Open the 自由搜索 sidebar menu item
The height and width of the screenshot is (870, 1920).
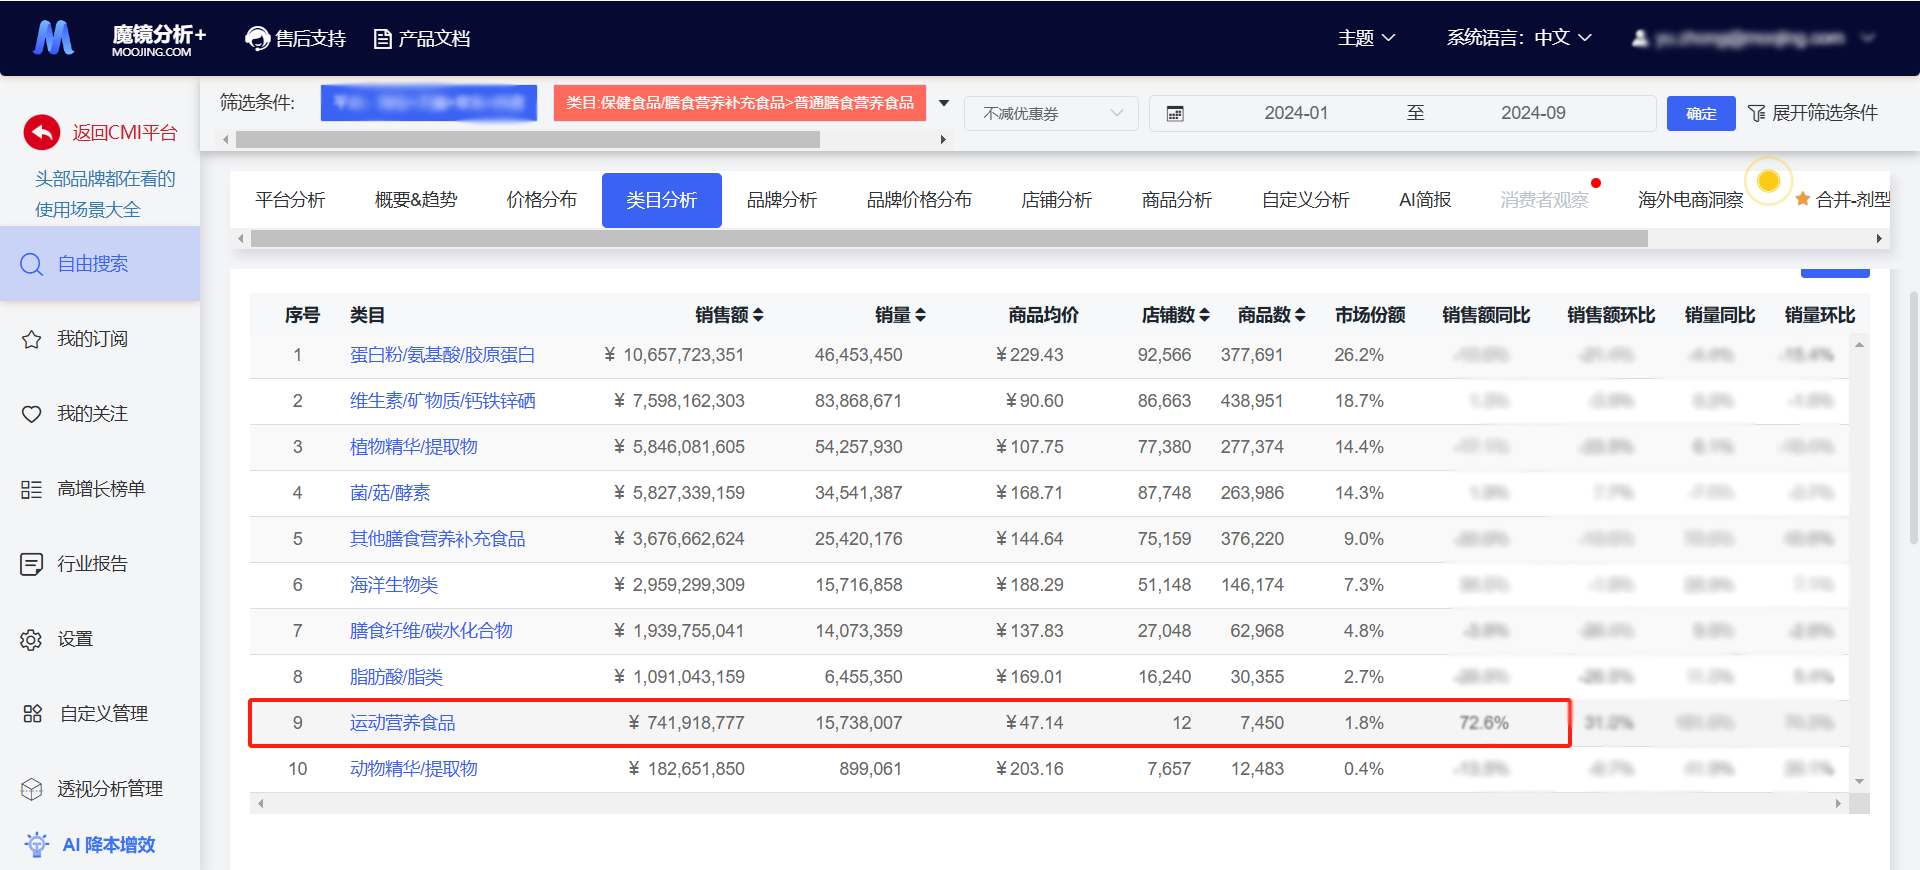click(100, 264)
